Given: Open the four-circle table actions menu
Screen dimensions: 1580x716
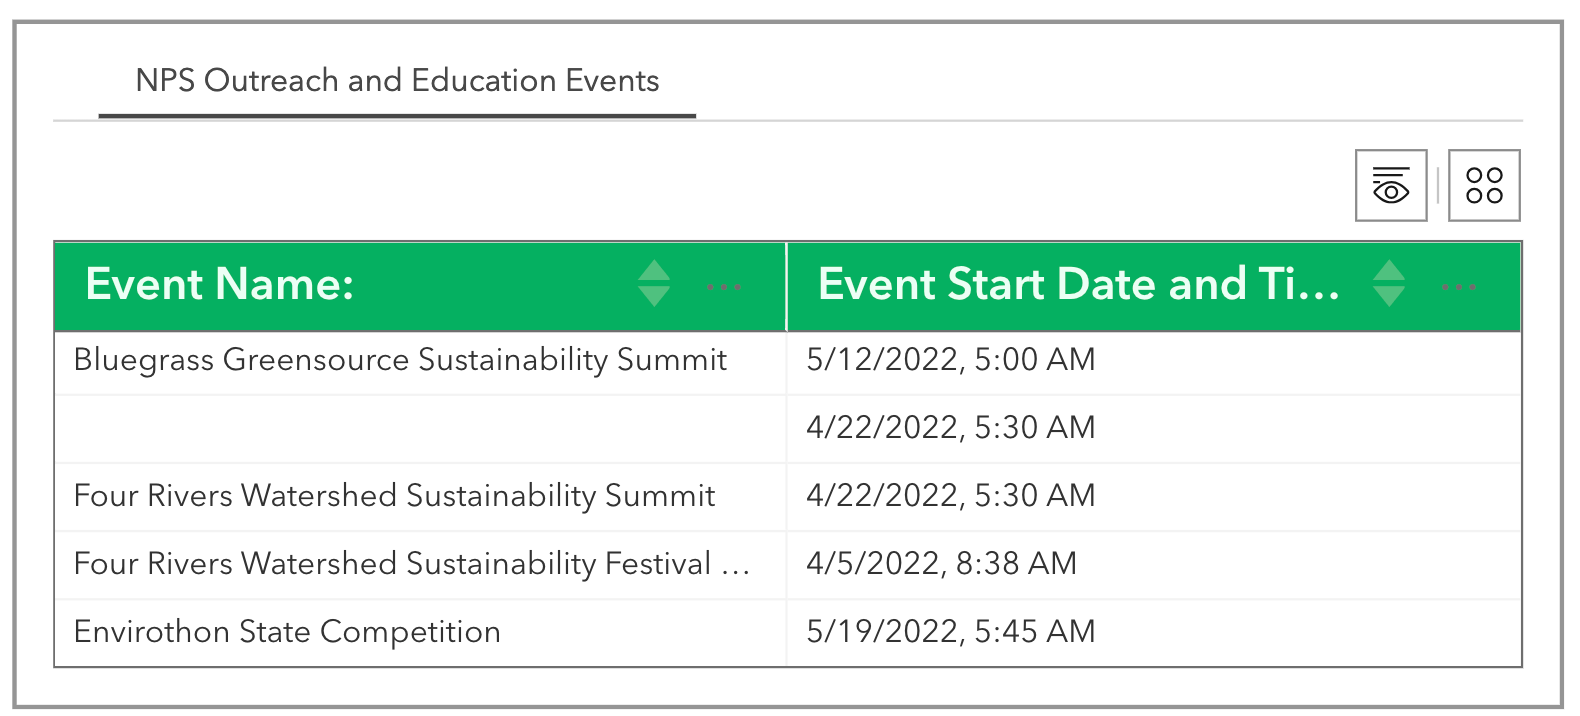Looking at the screenshot, I should 1484,186.
